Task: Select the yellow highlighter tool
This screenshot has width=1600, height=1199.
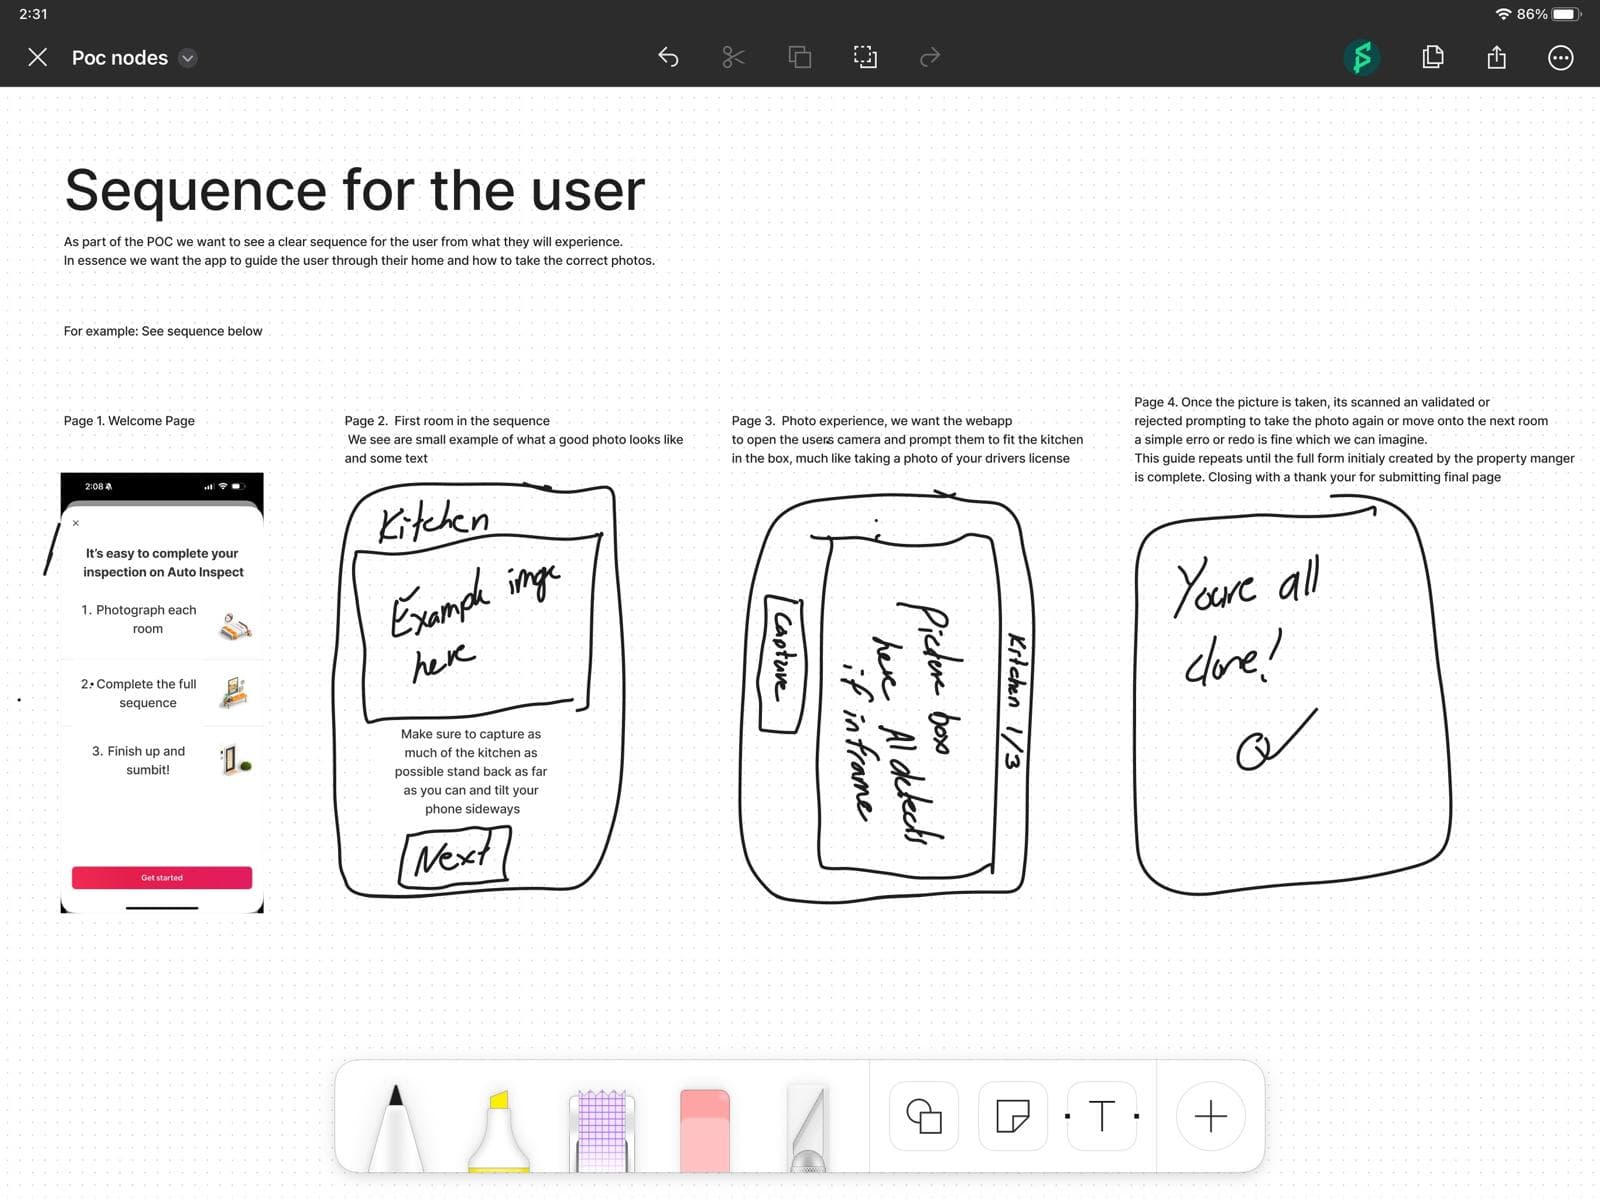Action: point(498,1130)
